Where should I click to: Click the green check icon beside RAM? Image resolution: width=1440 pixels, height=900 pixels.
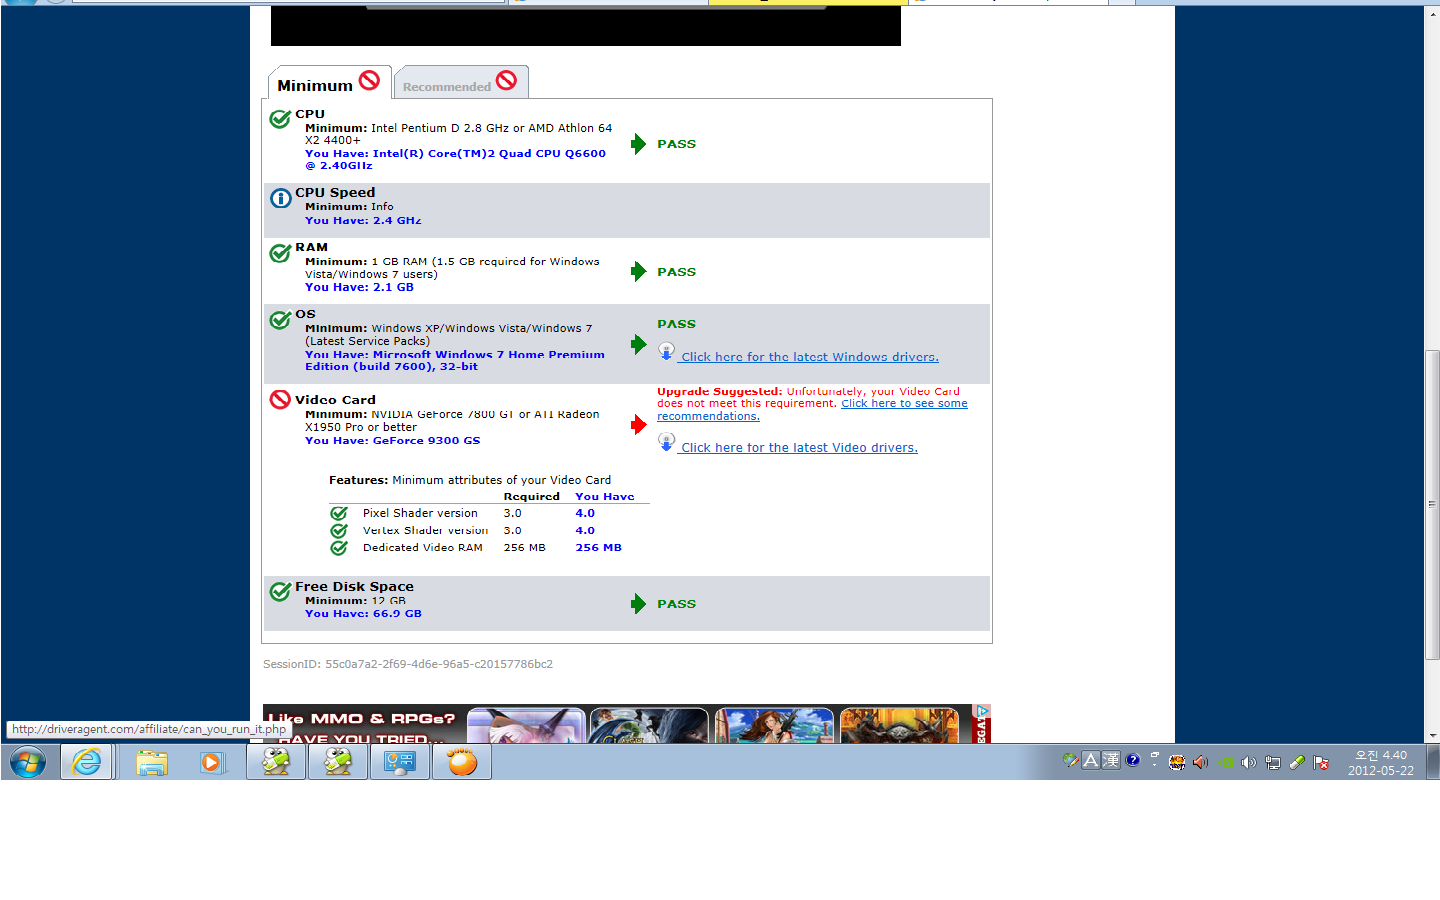280,253
